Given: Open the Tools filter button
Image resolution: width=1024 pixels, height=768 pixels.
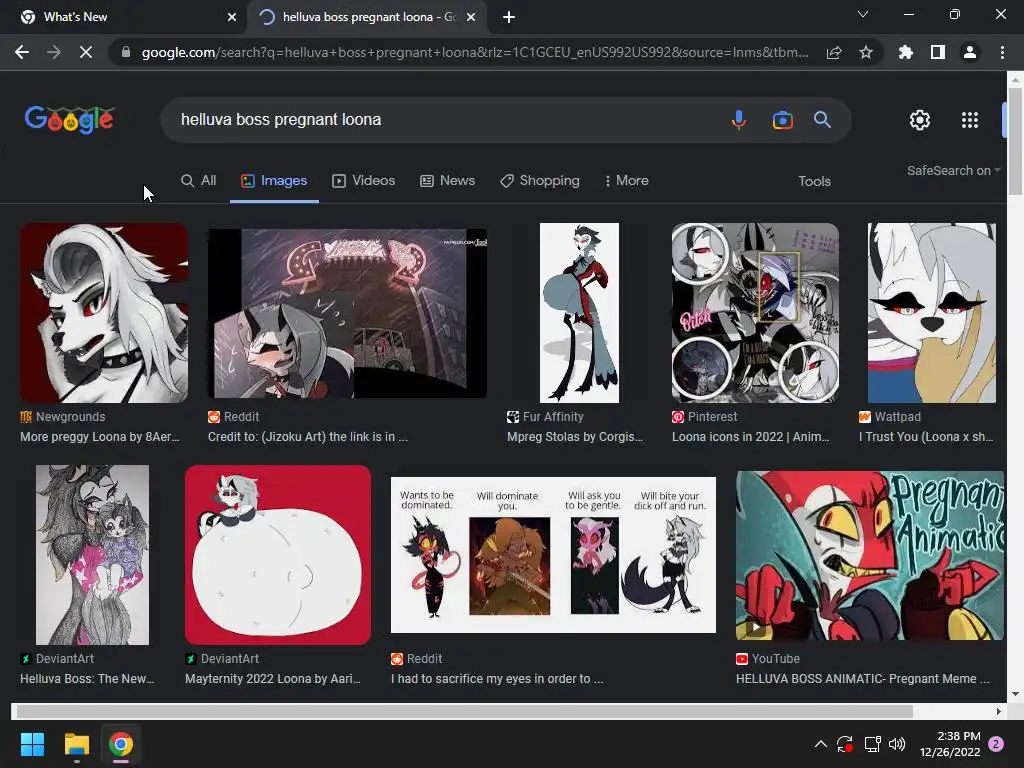Looking at the screenshot, I should [814, 182].
